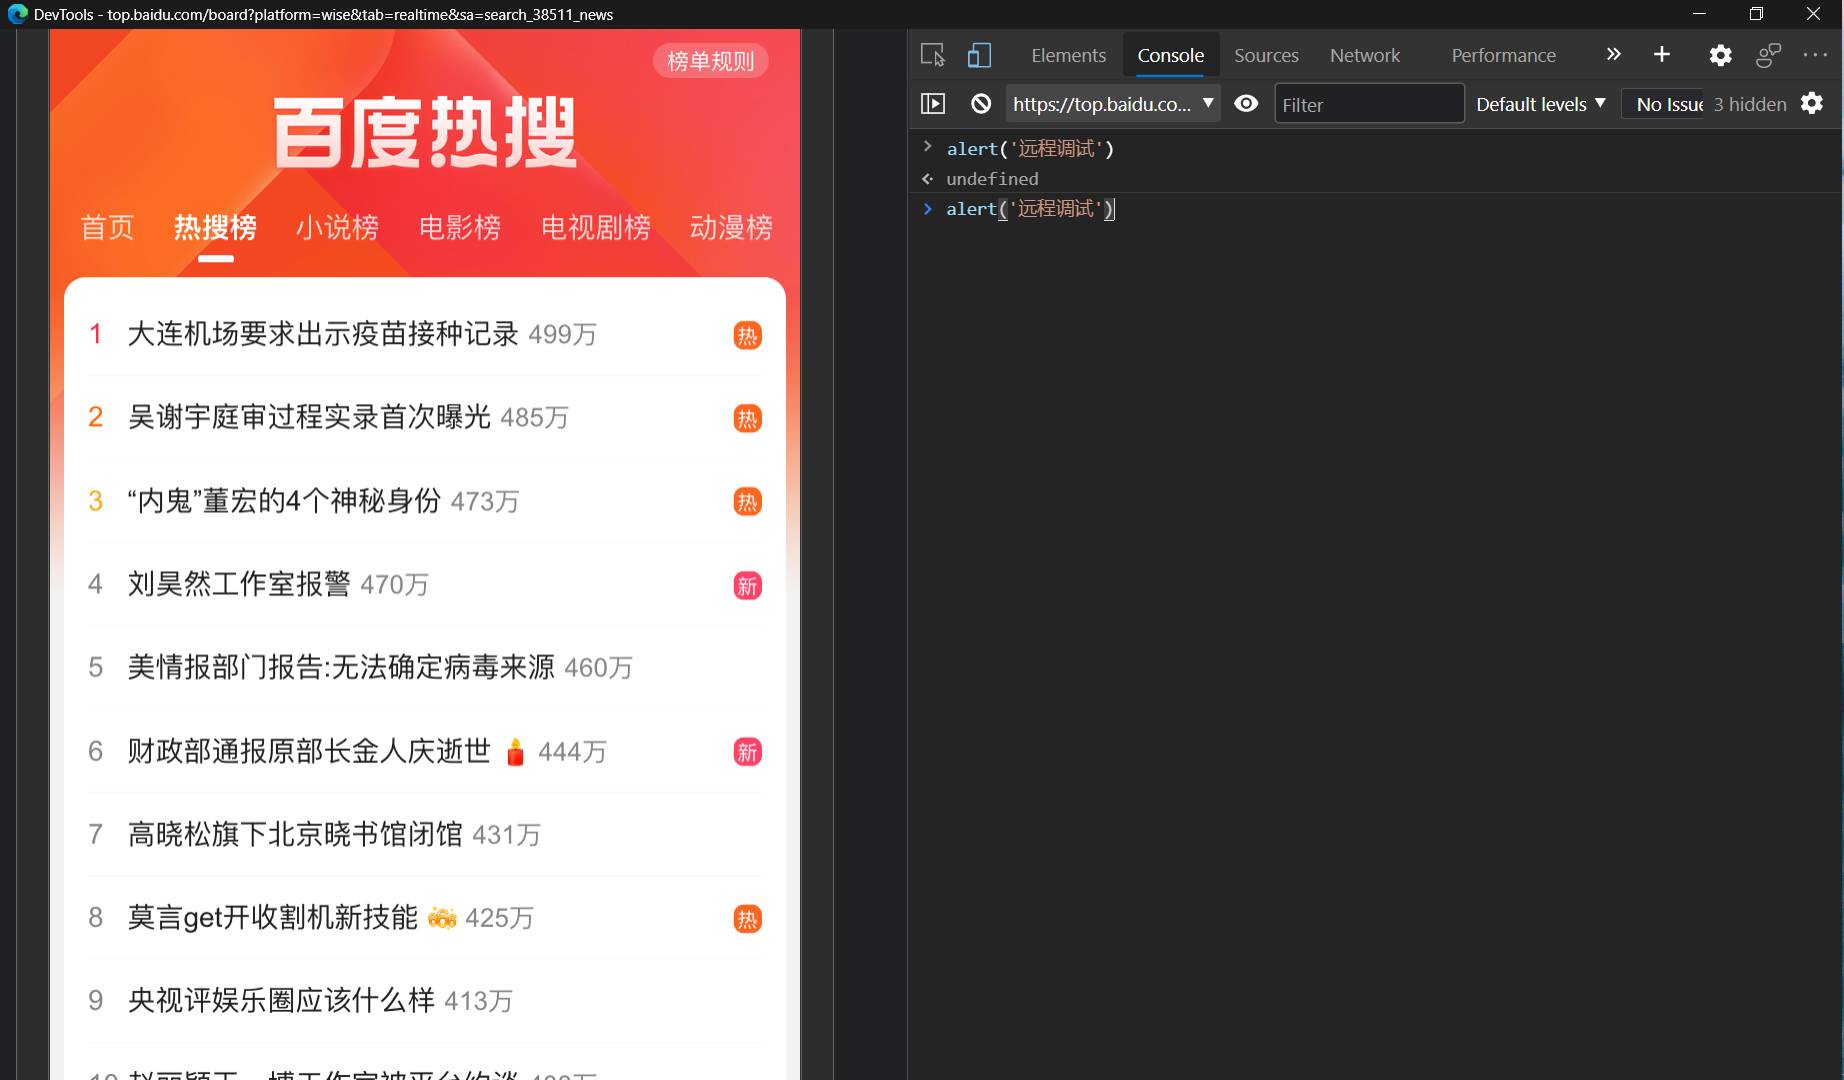Open hot item 财政部通报原部长金人庆逝世
The height and width of the screenshot is (1080, 1844).
click(x=309, y=751)
